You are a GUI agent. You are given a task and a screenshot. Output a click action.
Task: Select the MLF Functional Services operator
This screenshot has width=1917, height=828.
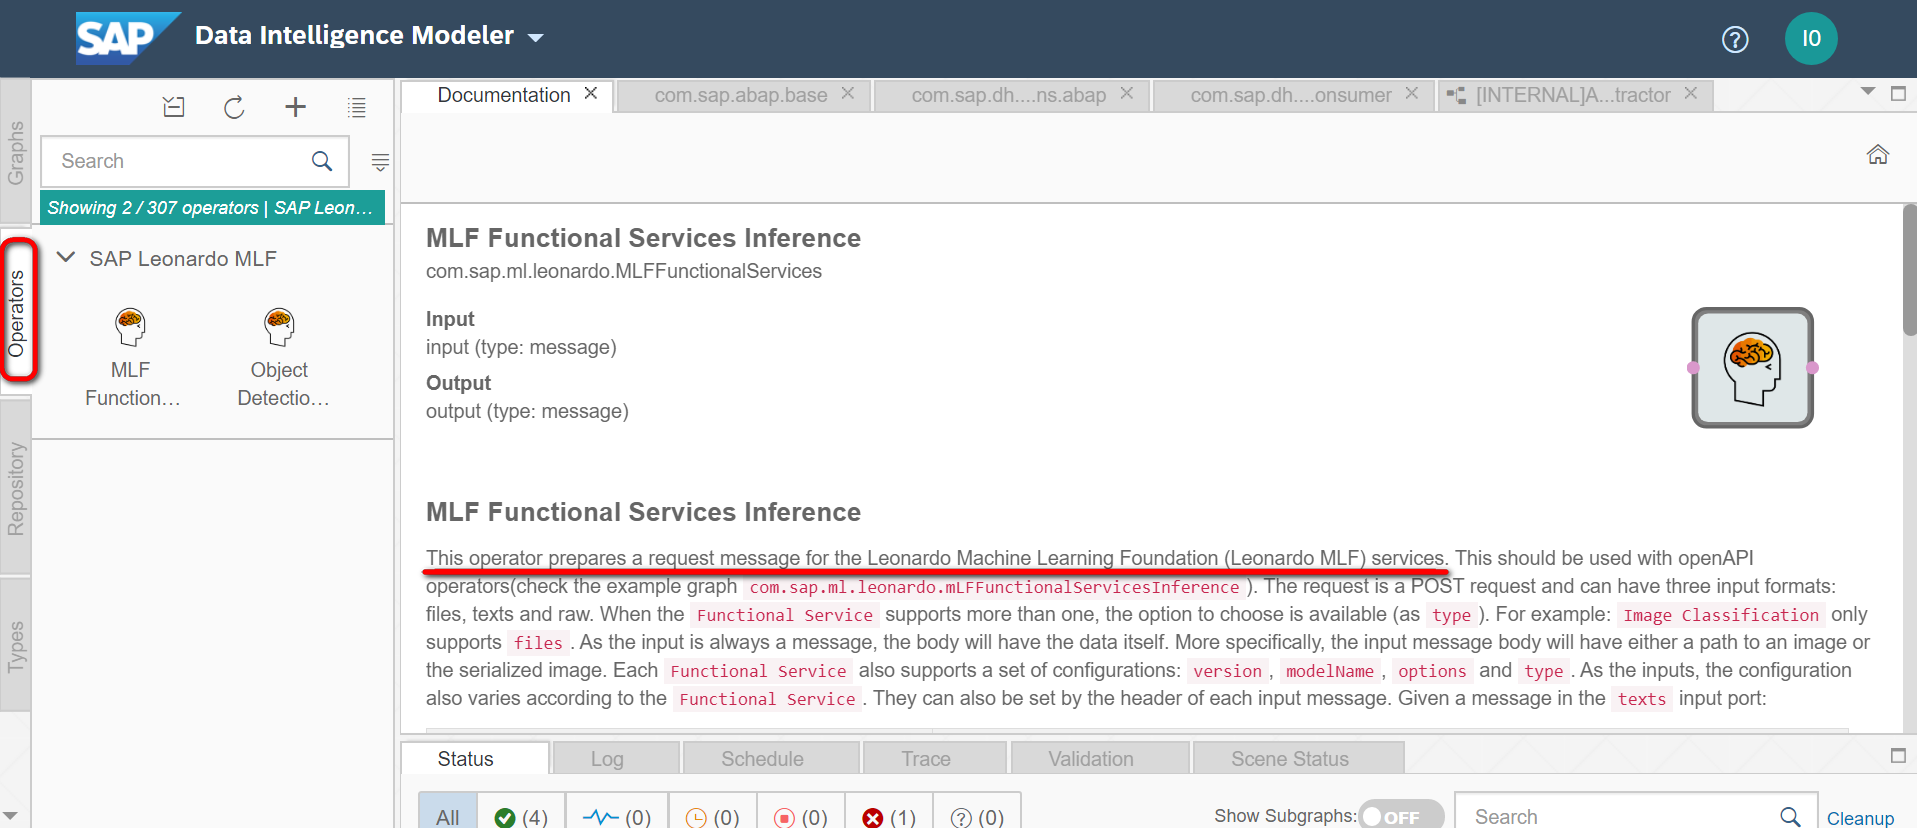coord(132,357)
